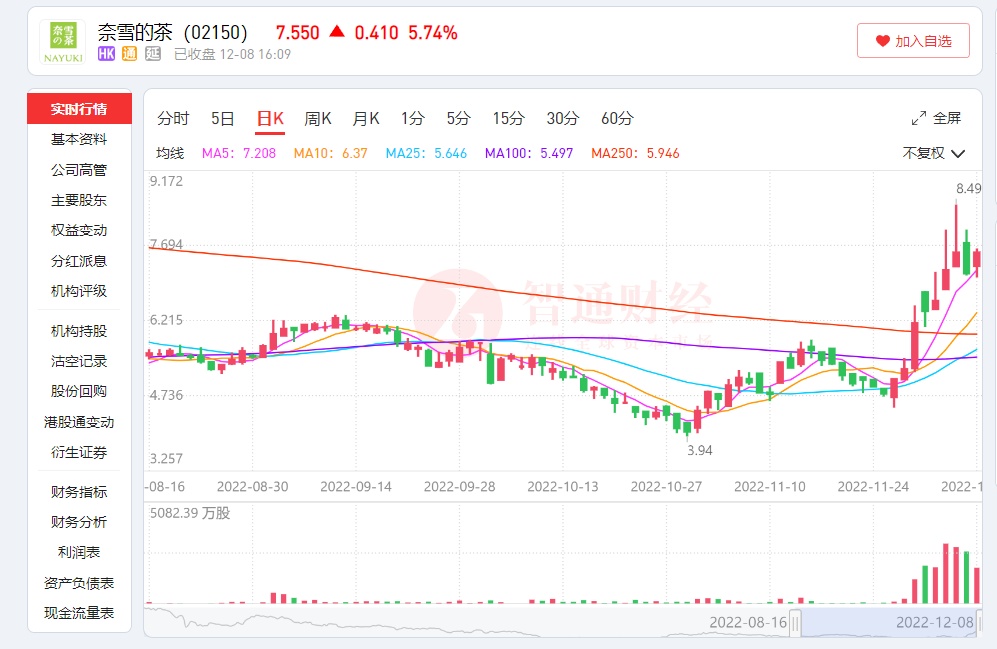Click the stock name 奈雪的茶 (02150)

pyautogui.click(x=172, y=32)
